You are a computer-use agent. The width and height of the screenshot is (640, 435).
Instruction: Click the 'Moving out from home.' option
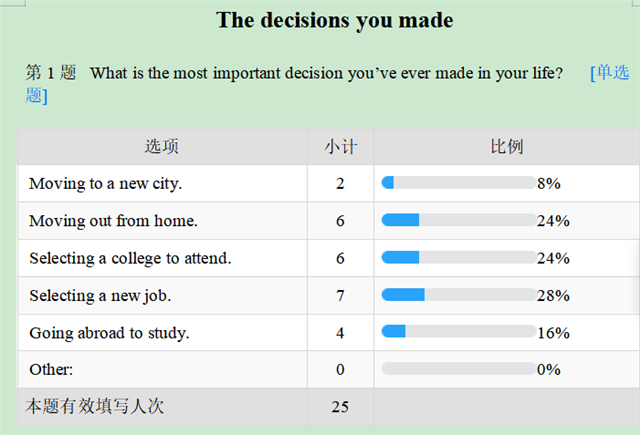tap(113, 221)
